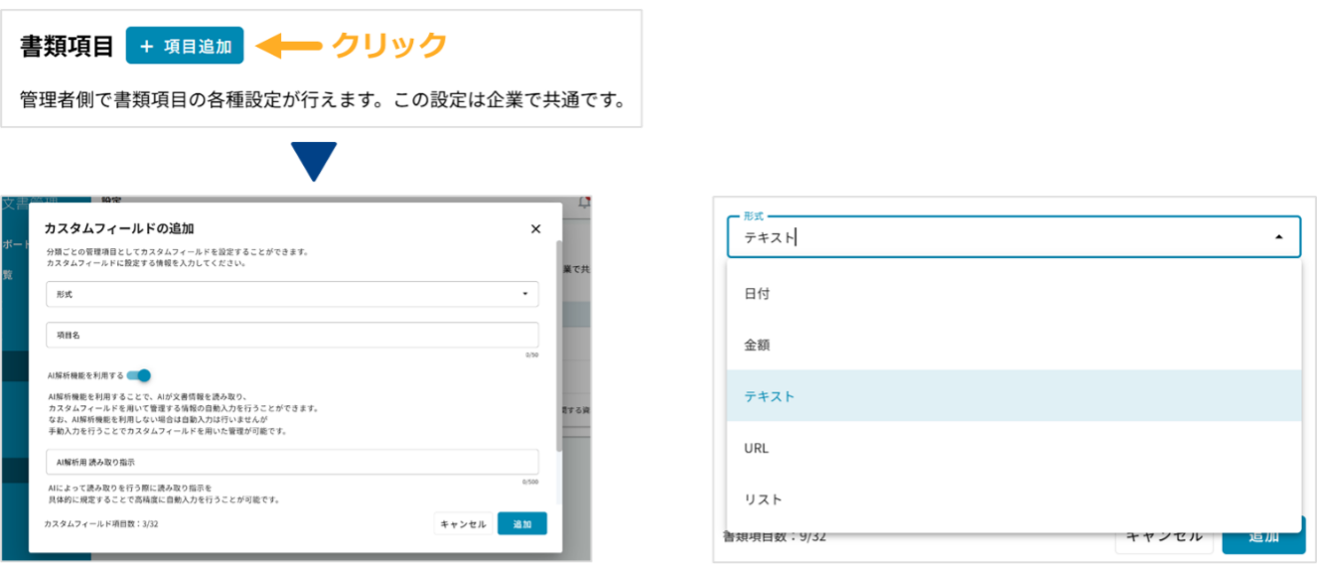This screenshot has width=1320, height=568.
Task: Click the 項目名 input field
Action: (291, 336)
